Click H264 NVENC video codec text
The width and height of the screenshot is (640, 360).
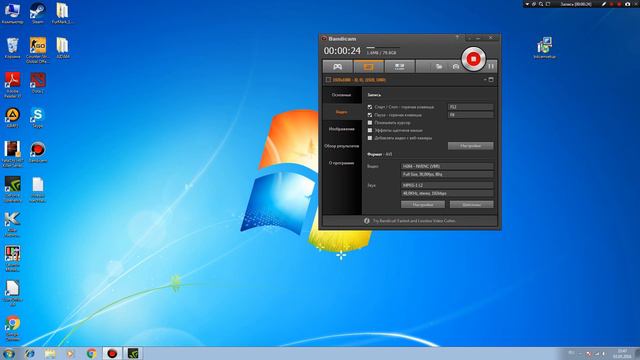point(421,167)
